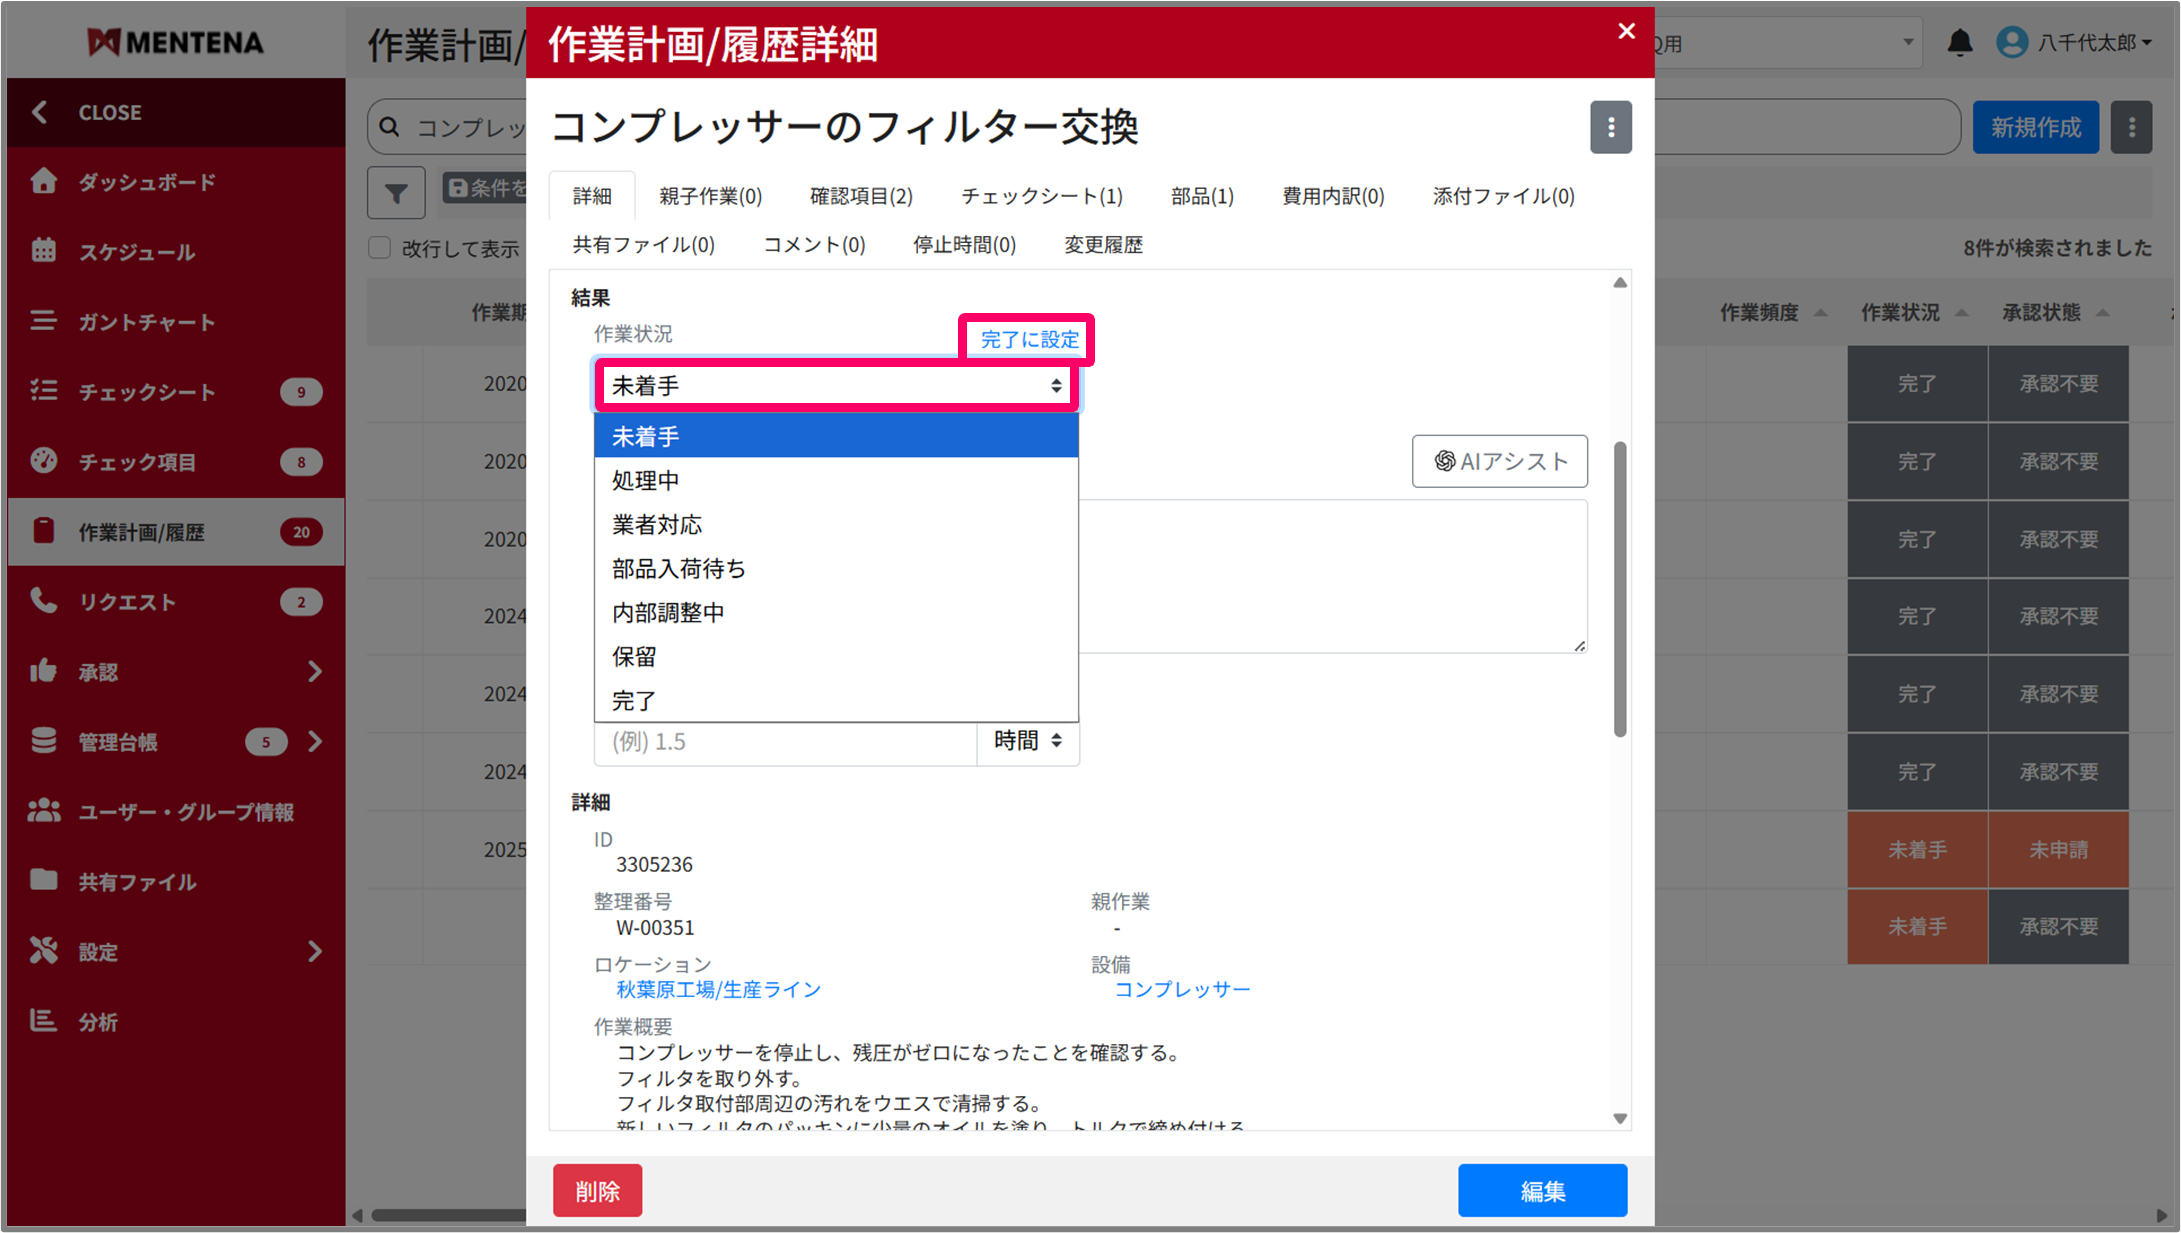This screenshot has width=2181, height=1233.
Task: Click the dashboard home icon in sidebar
Action: coord(44,181)
